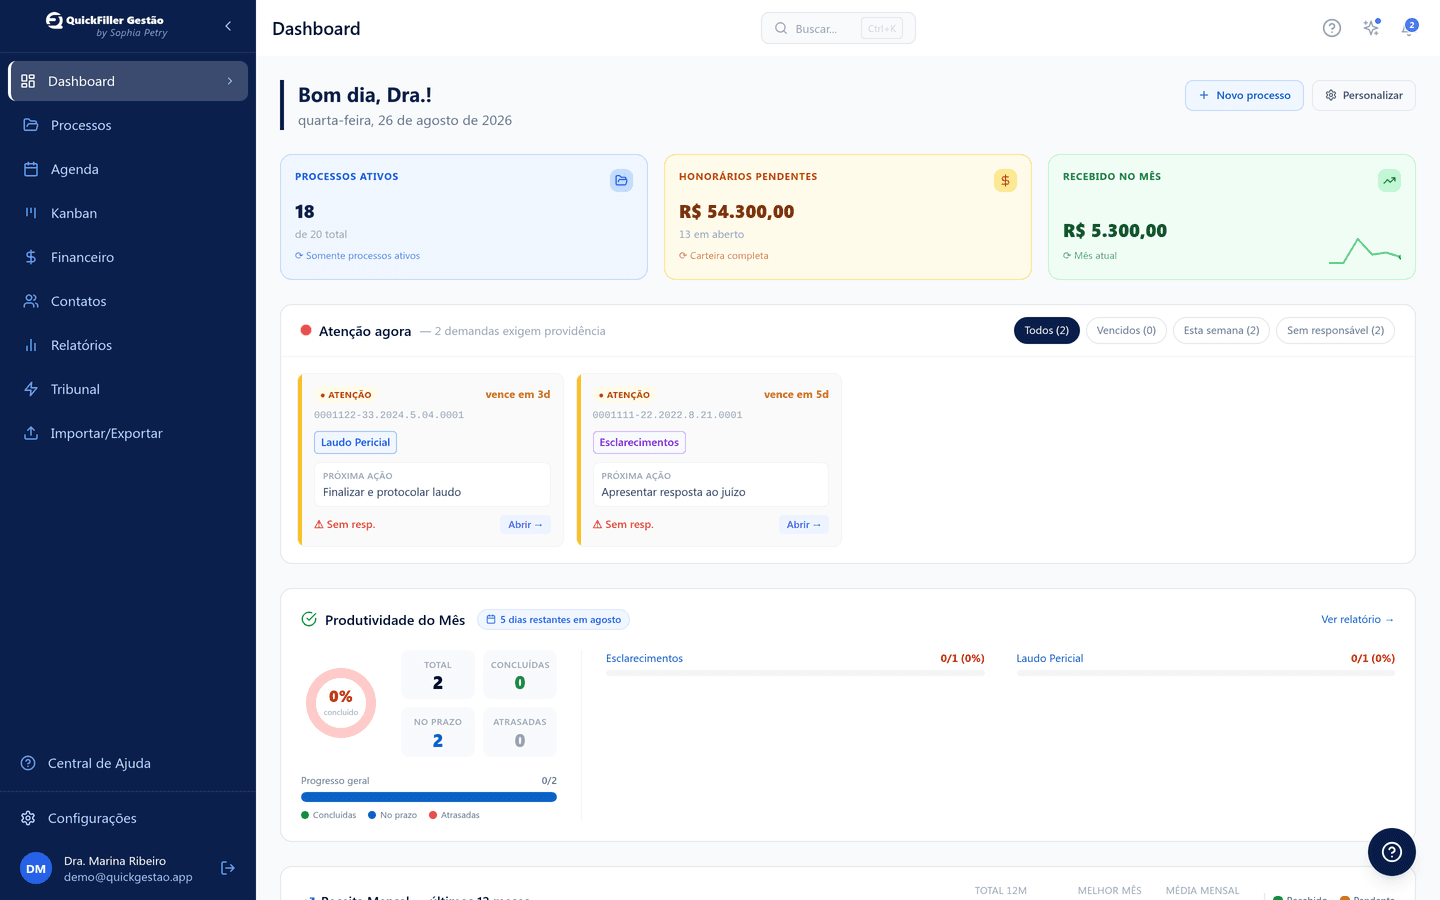Viewport: 1440px width, 900px height.
Task: Toggle Carteira completa on honorários card
Action: [724, 256]
